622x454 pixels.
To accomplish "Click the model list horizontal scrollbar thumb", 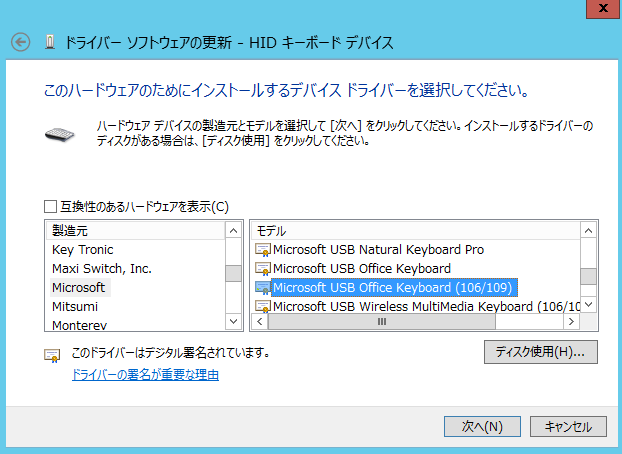I will (x=382, y=321).
